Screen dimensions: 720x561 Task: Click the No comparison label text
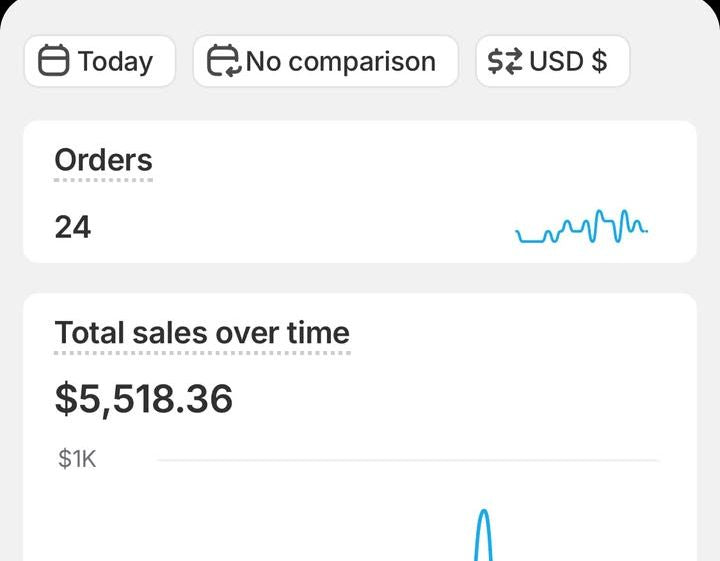pyautogui.click(x=341, y=61)
